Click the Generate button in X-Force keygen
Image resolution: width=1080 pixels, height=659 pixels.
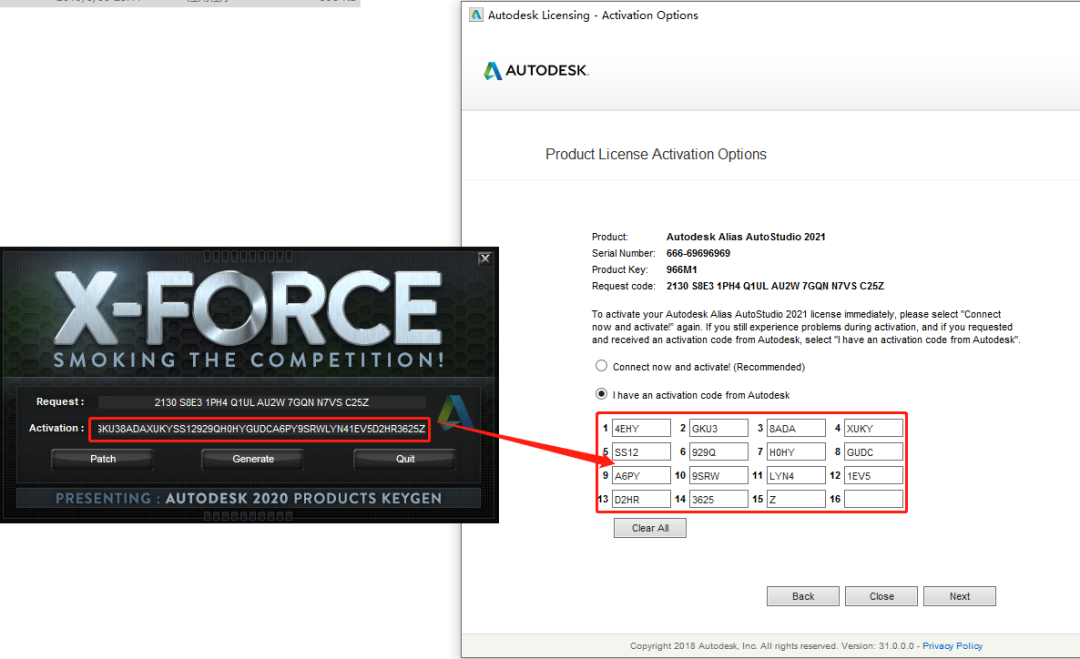click(253, 459)
